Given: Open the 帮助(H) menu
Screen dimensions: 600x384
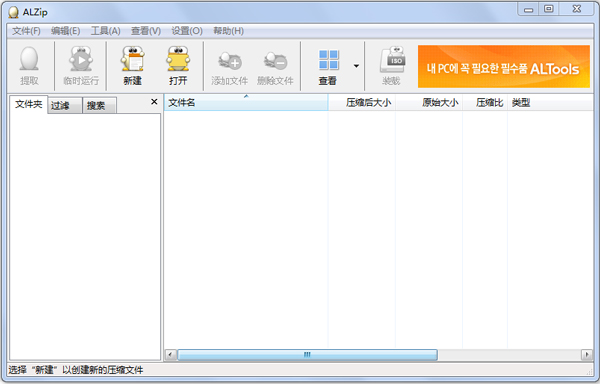Looking at the screenshot, I should click(228, 31).
